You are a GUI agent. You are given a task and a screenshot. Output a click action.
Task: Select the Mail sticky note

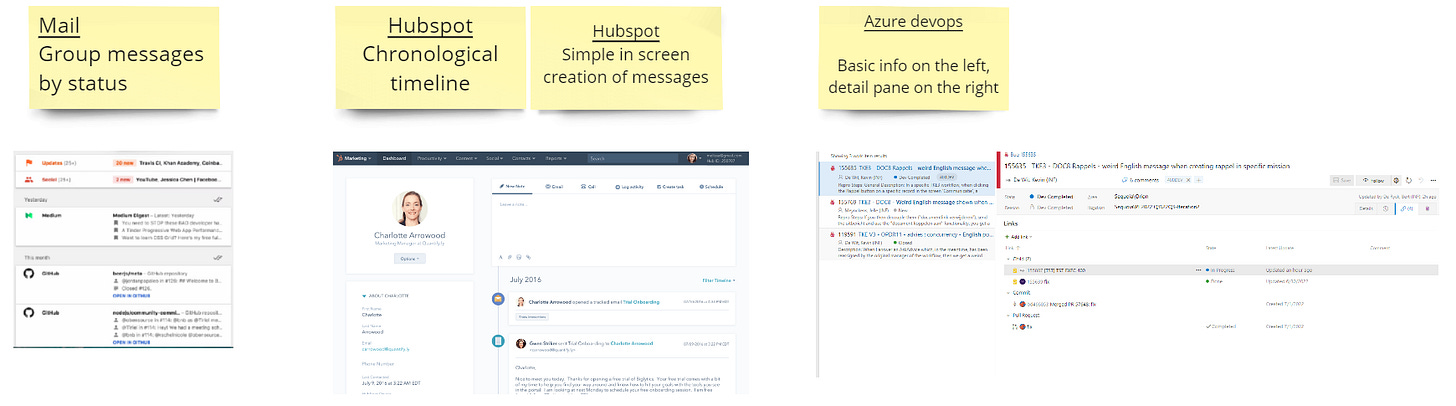pos(123,59)
